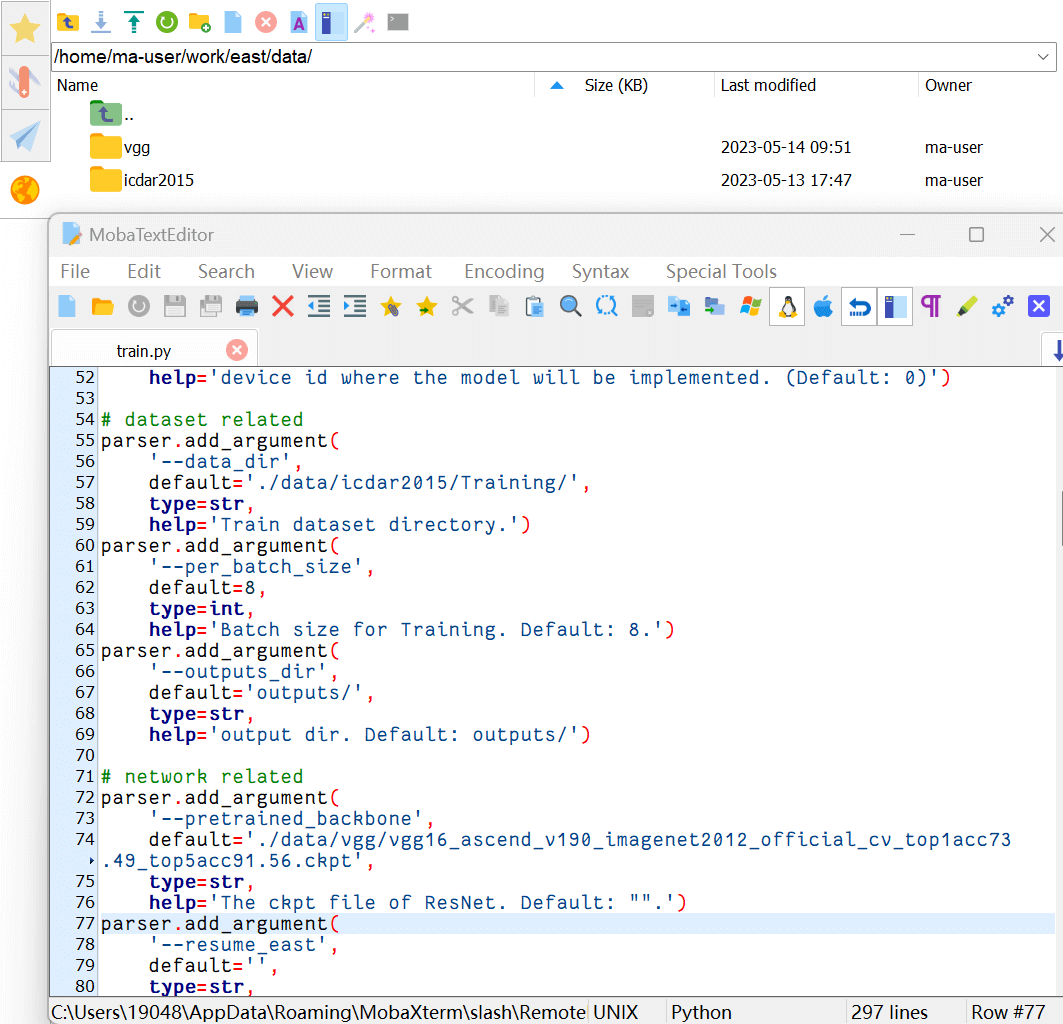Viewport: 1063px width, 1024px height.
Task: Click the folders with green arrow icon
Action: click(x=715, y=307)
